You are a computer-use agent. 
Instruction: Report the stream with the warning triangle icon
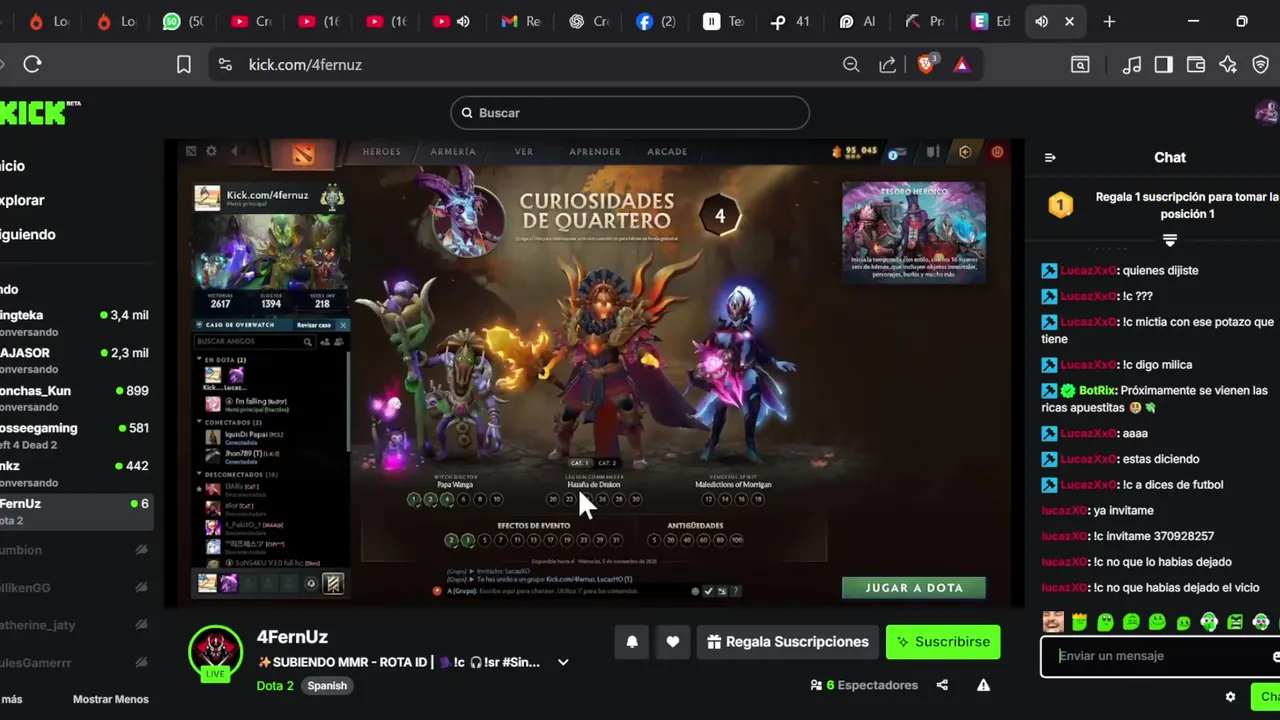pyautogui.click(x=984, y=685)
